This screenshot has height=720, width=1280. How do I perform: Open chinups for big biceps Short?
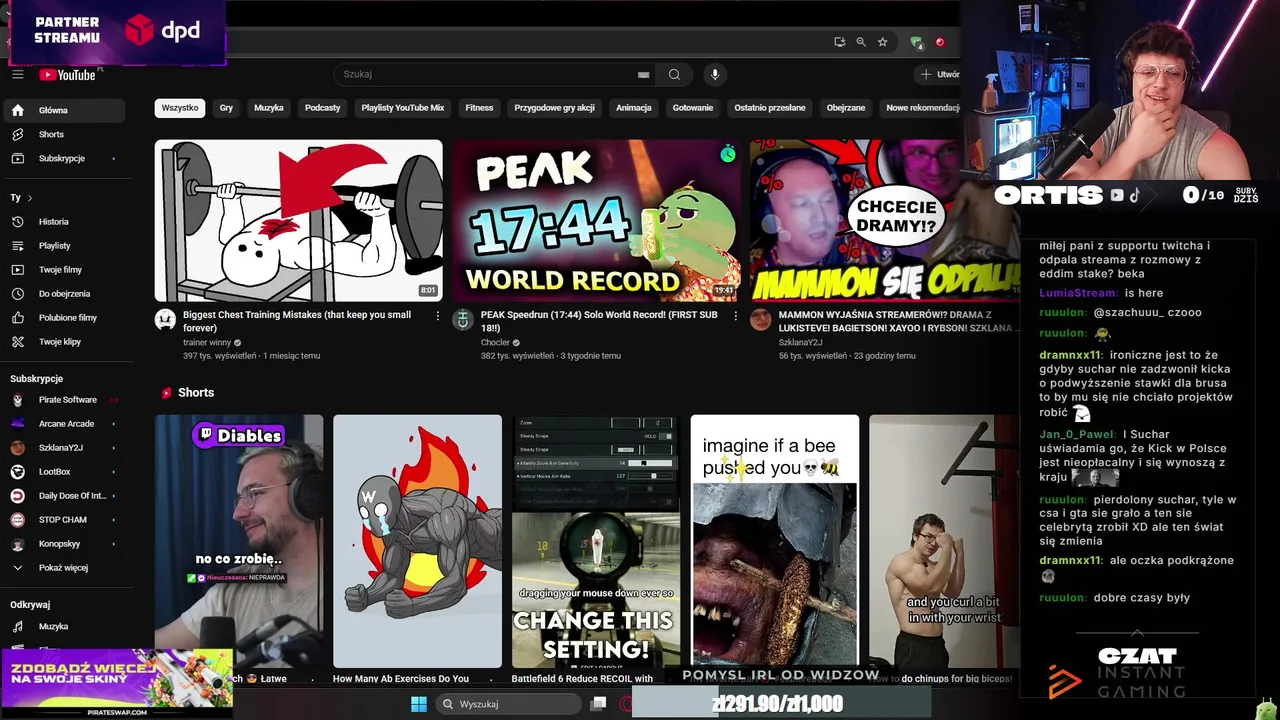tap(944, 541)
